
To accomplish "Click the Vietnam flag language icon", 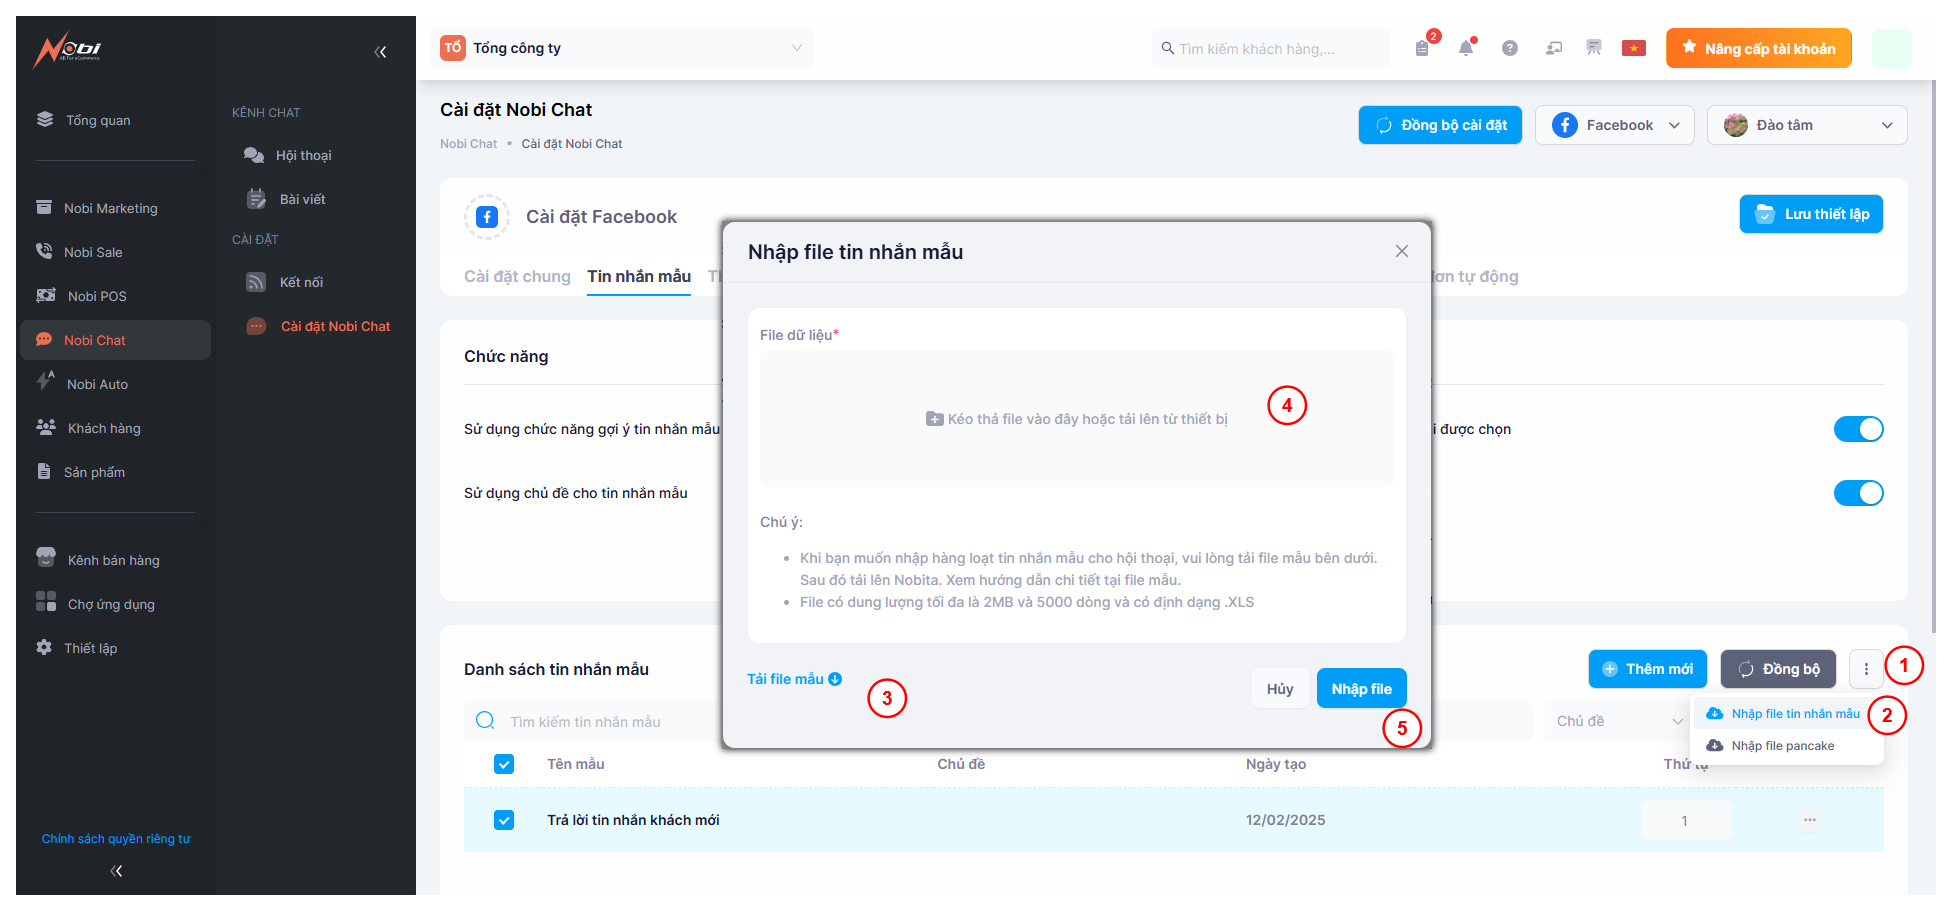I will (x=1634, y=48).
